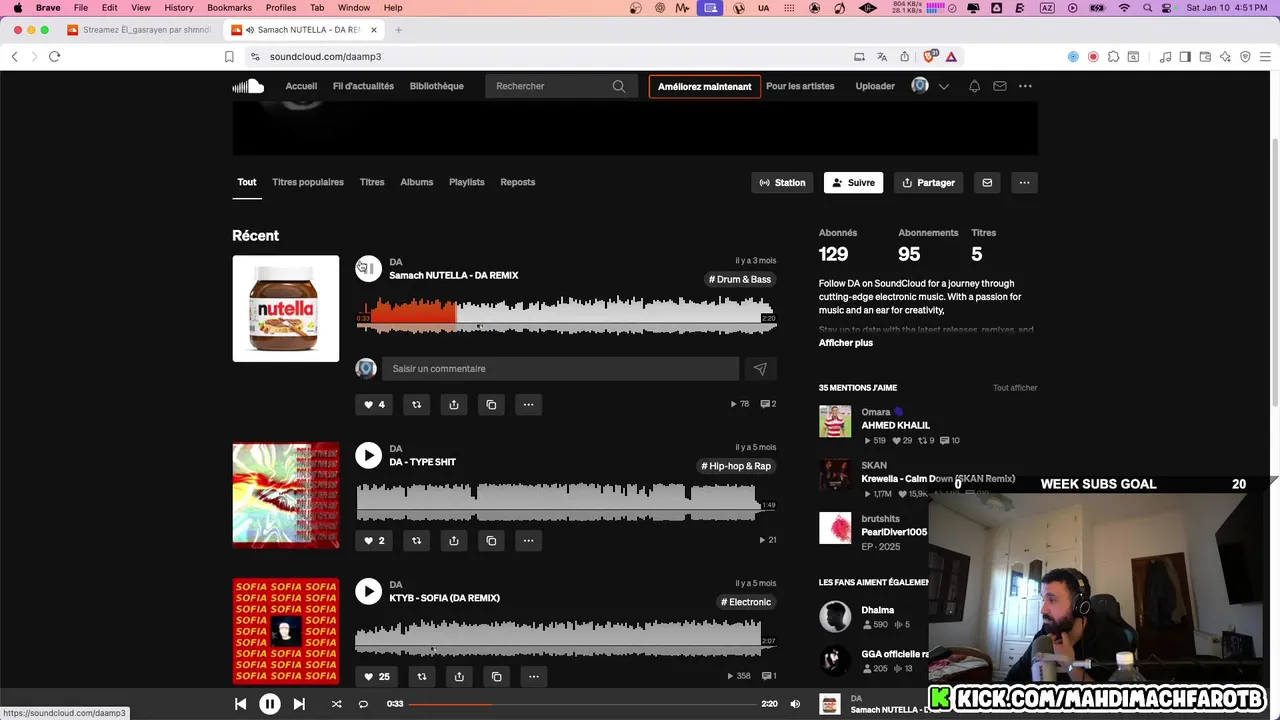Switch to the Titres tab
1280x720 pixels.
[x=372, y=182]
